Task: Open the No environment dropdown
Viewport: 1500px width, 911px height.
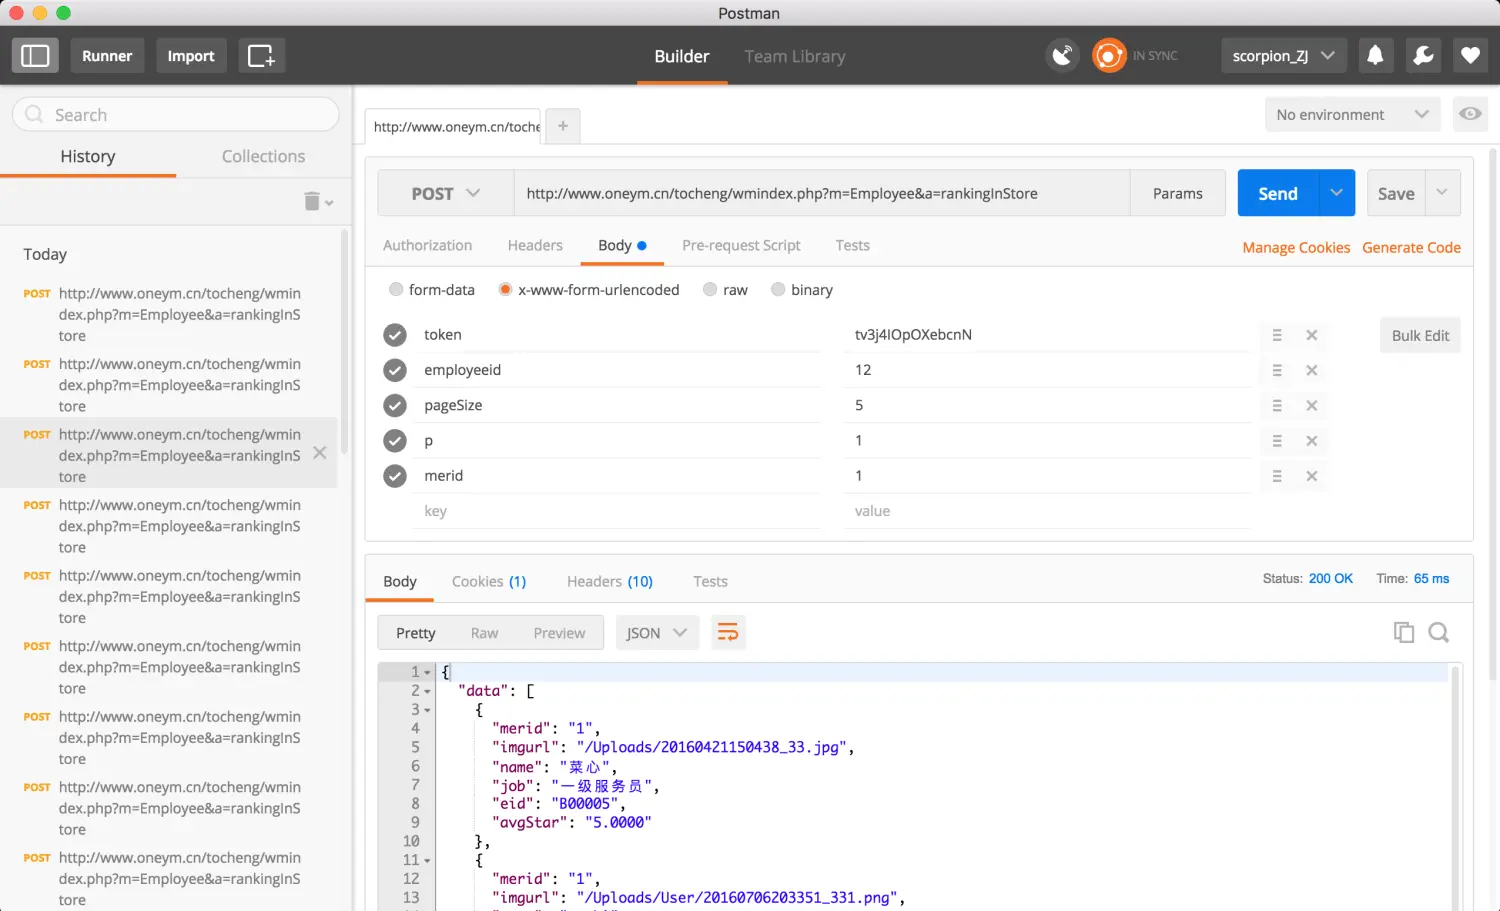Action: pos(1352,114)
